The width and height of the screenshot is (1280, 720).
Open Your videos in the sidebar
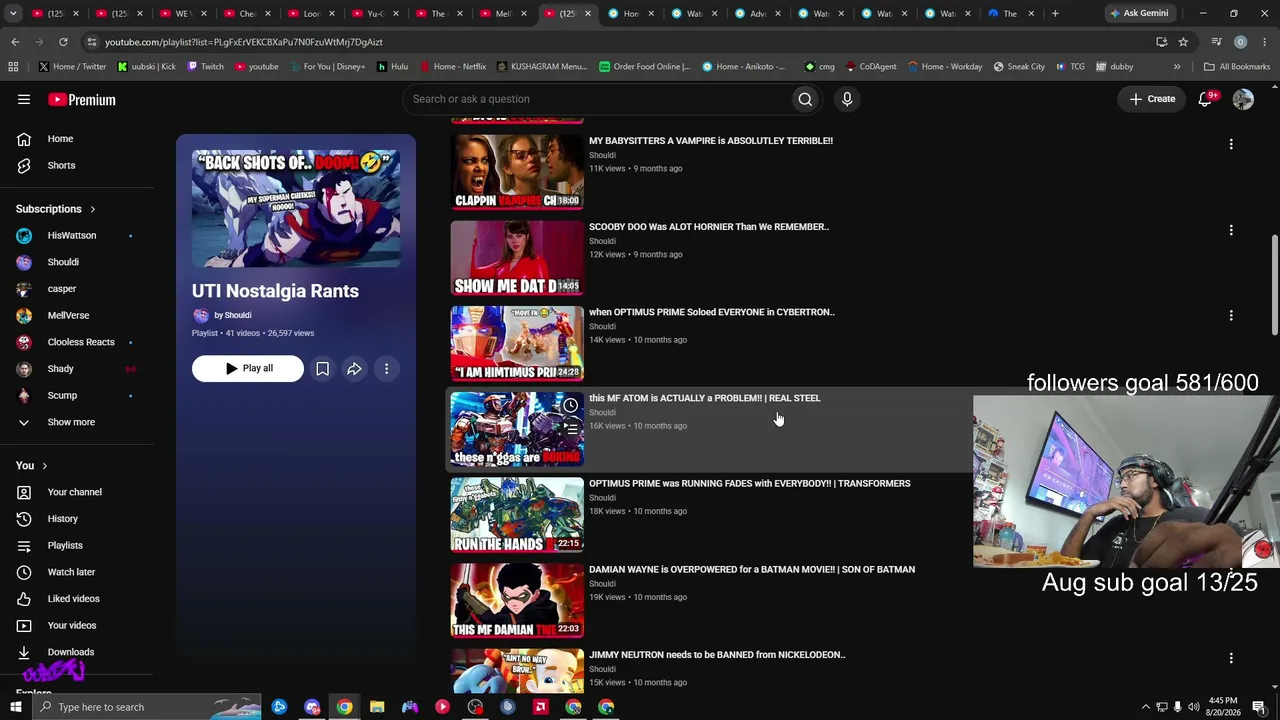[72, 626]
